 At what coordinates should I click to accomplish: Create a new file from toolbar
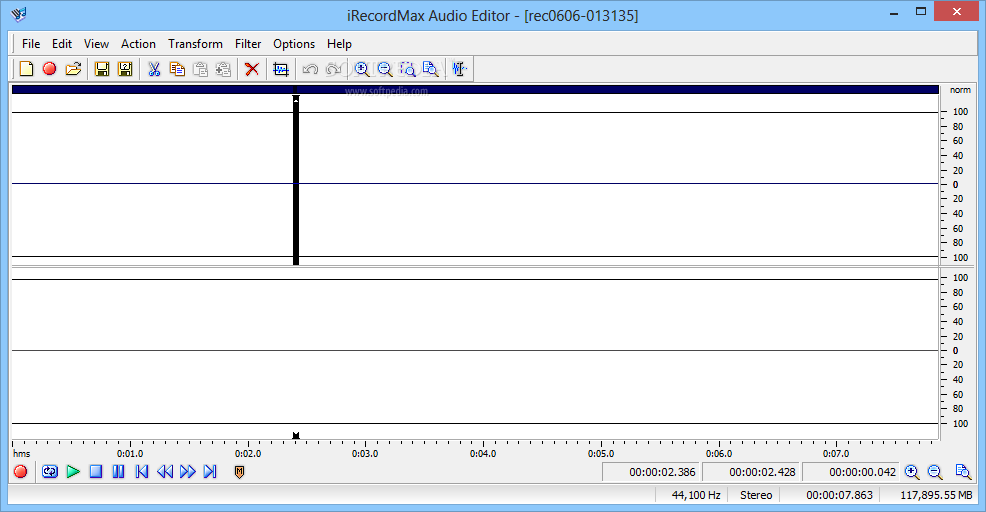pyautogui.click(x=26, y=69)
